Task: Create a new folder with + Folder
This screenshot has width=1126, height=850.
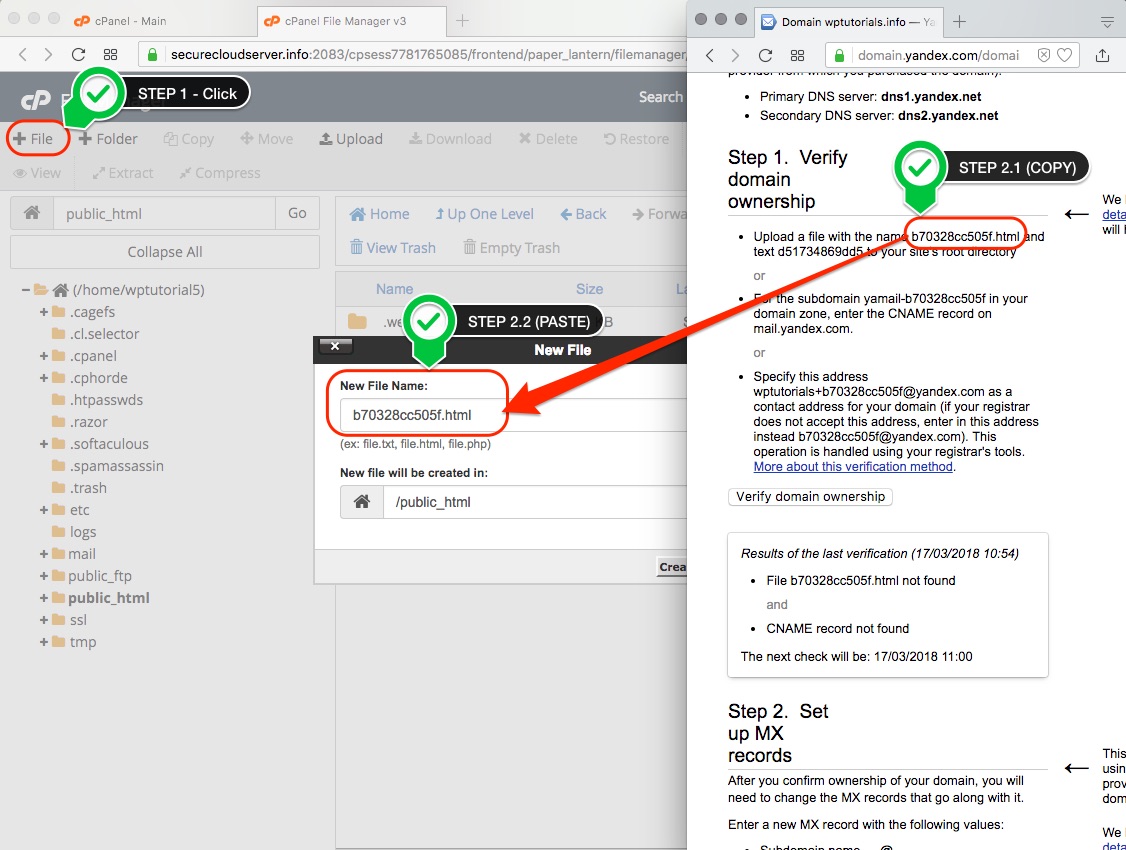Action: 108,139
